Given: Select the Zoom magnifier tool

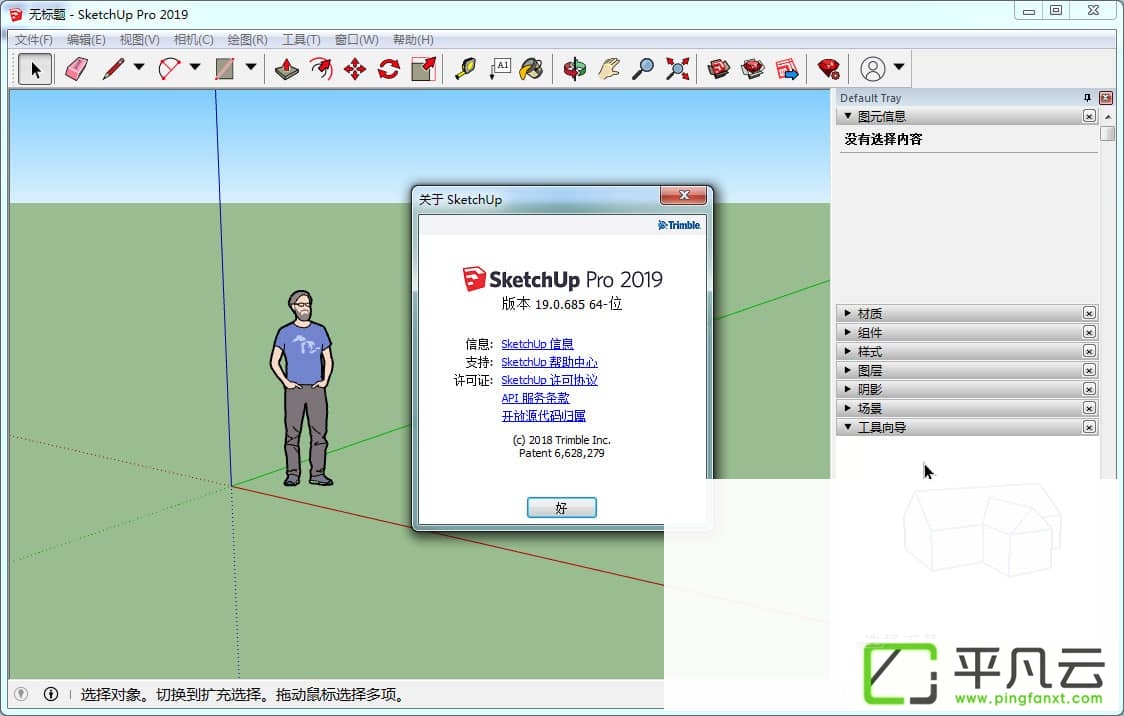Looking at the screenshot, I should (643, 70).
